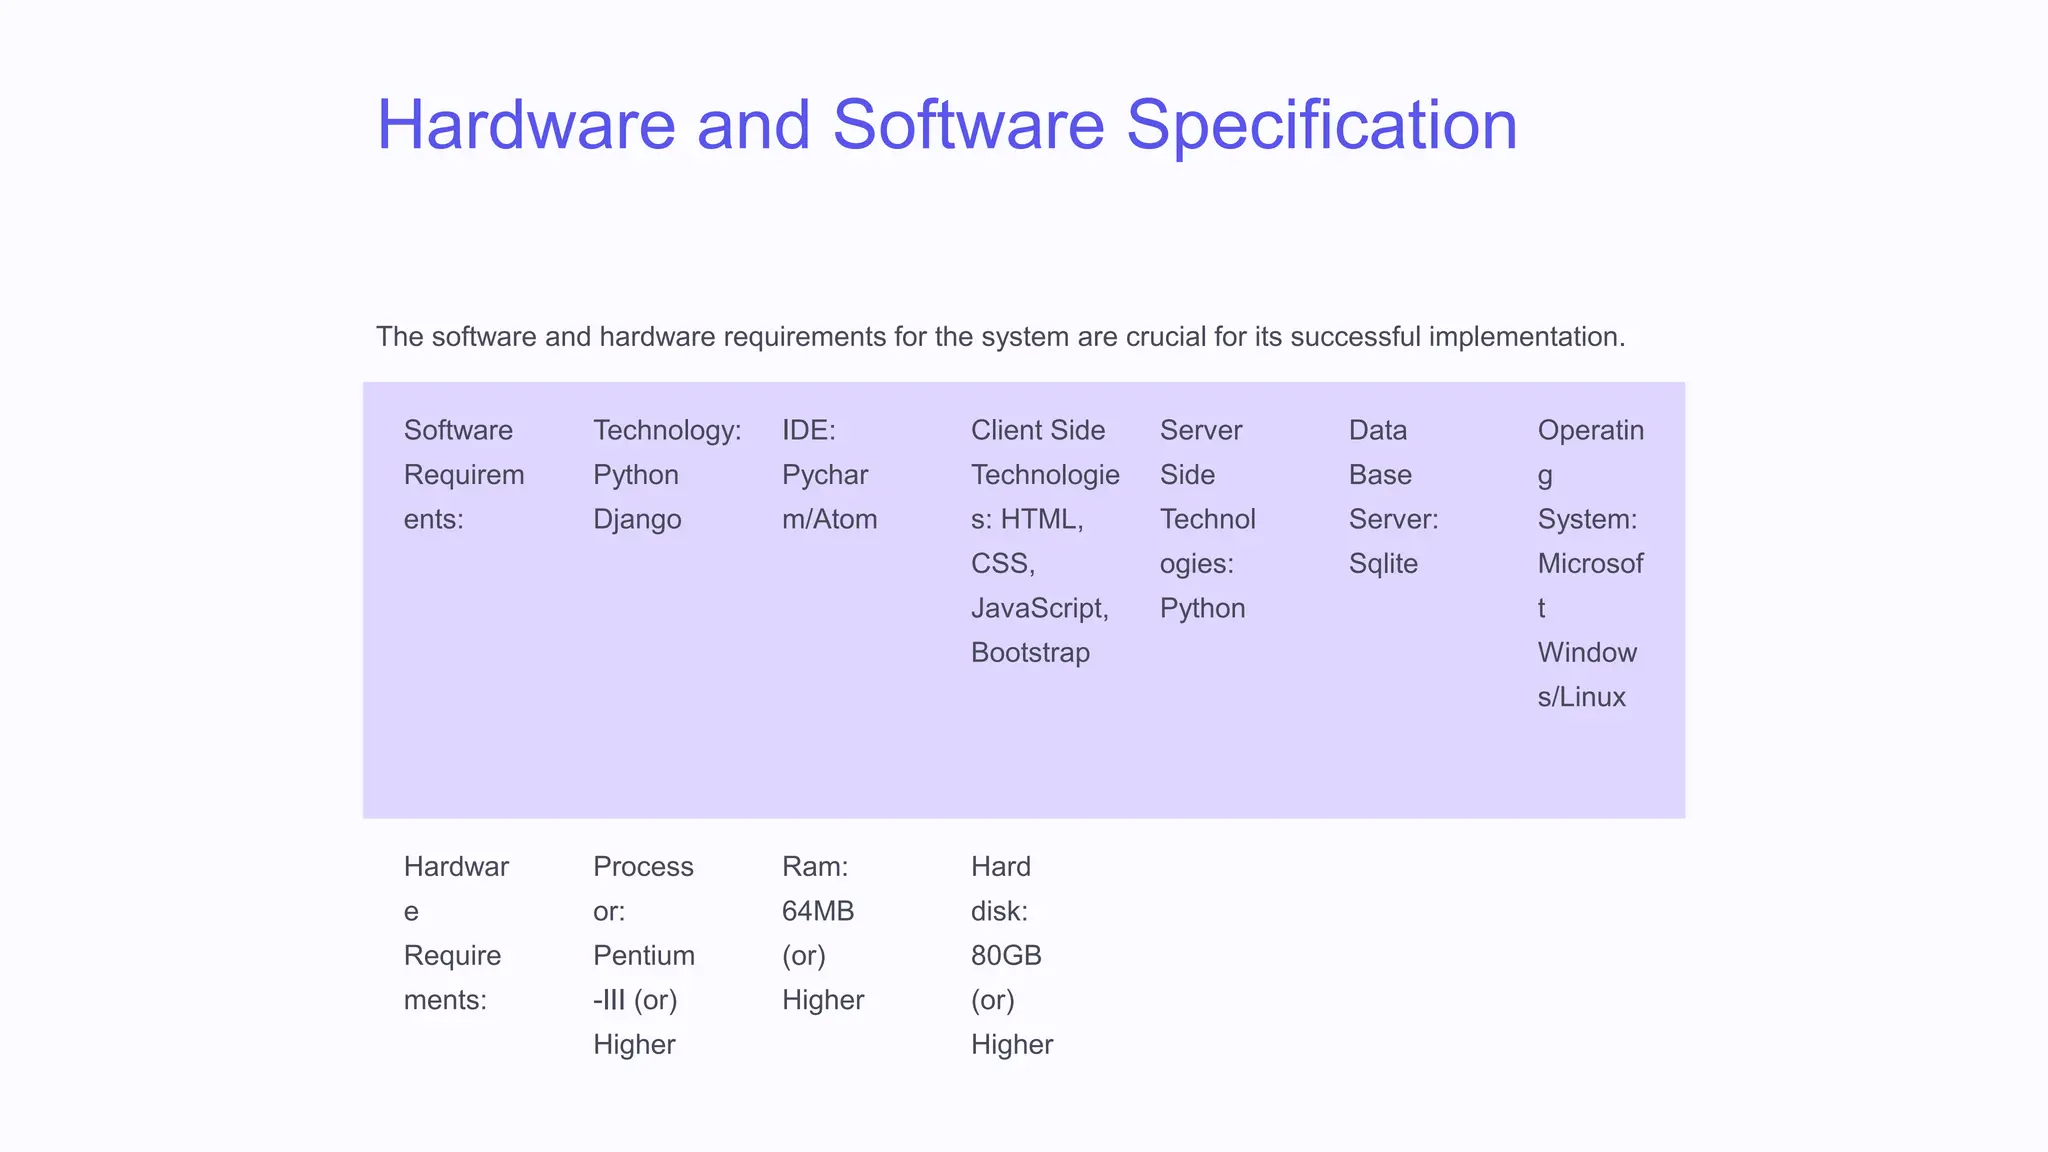Select the Data Base Server: Sqlite cell
Viewport: 2048px width, 1152px height.
pyautogui.click(x=1394, y=497)
